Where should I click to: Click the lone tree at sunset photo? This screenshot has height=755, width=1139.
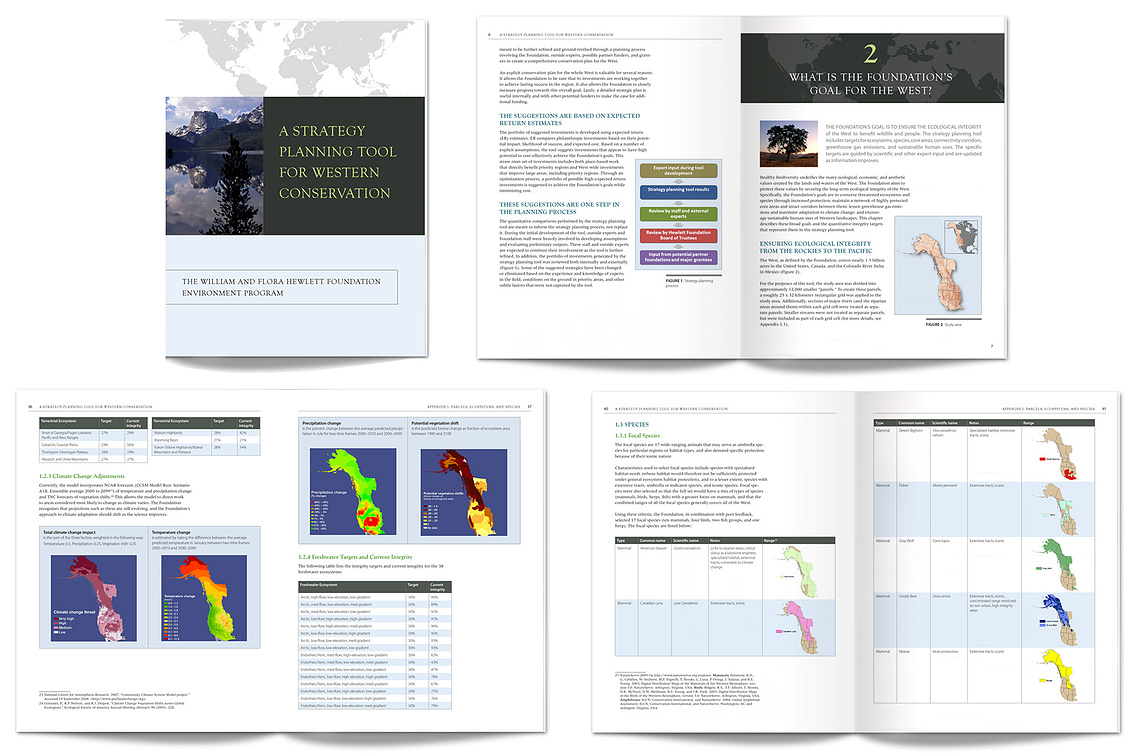[788, 144]
